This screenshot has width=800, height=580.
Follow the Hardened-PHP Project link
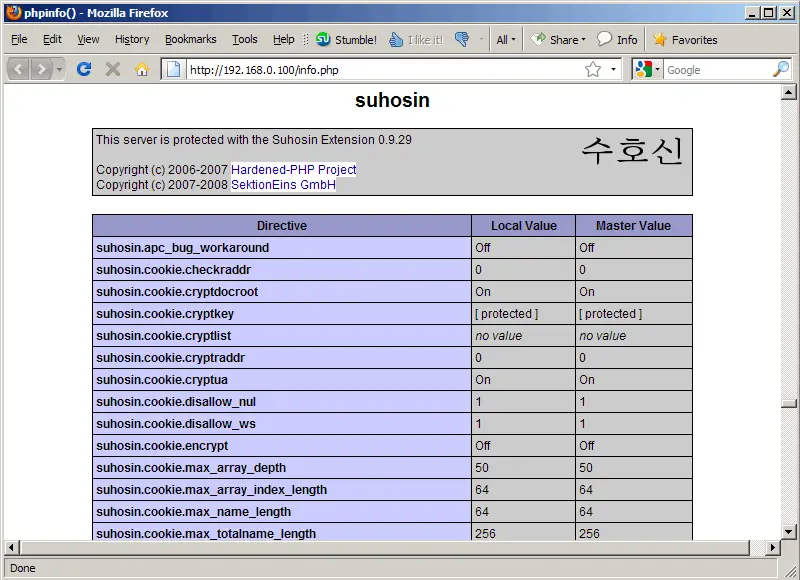[x=293, y=170]
